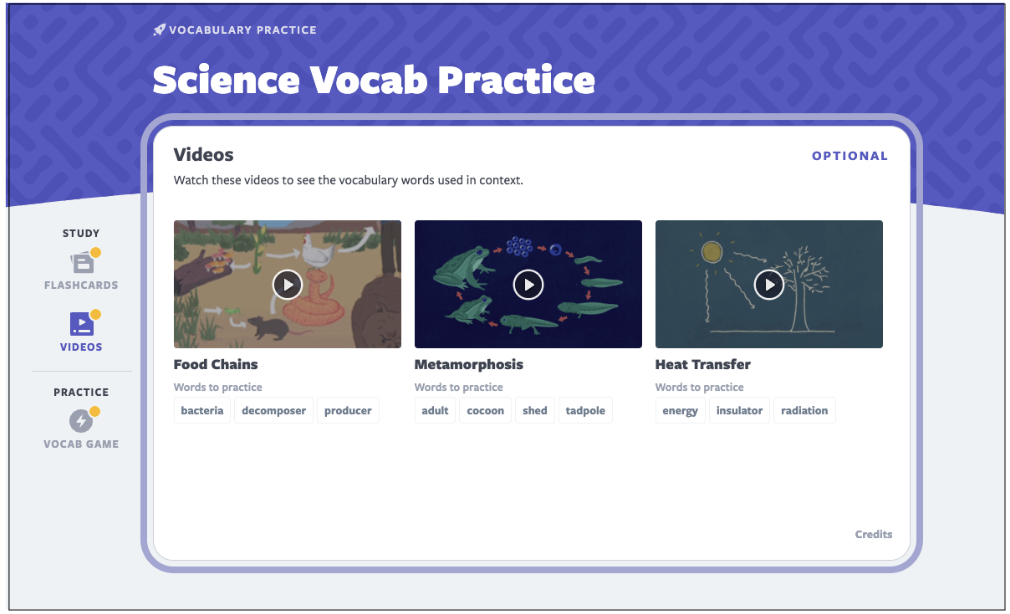Select the Videos sidebar icon
Image resolution: width=1010 pixels, height=614 pixels.
coord(81,324)
